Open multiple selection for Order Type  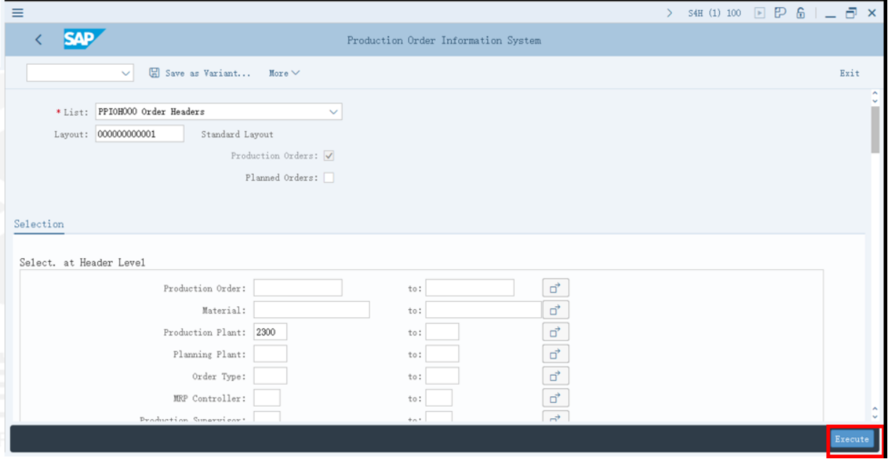(x=556, y=376)
